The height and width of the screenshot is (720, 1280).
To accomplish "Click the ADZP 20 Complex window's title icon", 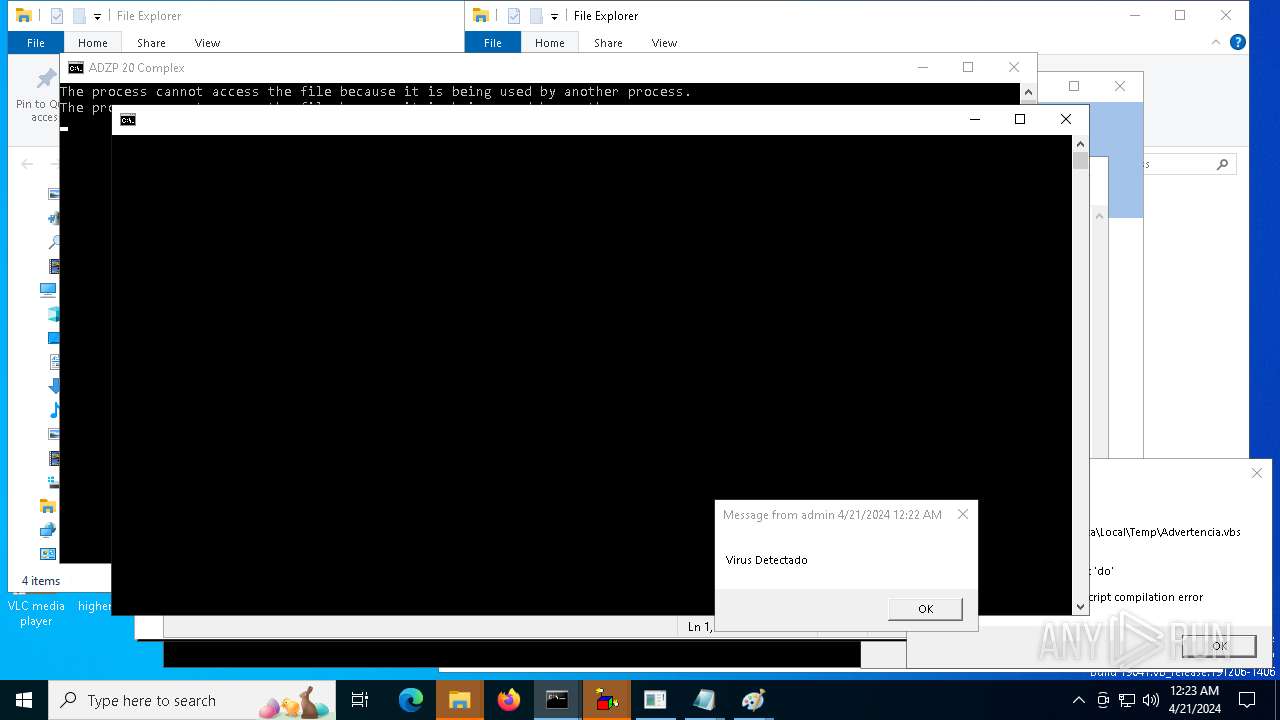I will [76, 68].
